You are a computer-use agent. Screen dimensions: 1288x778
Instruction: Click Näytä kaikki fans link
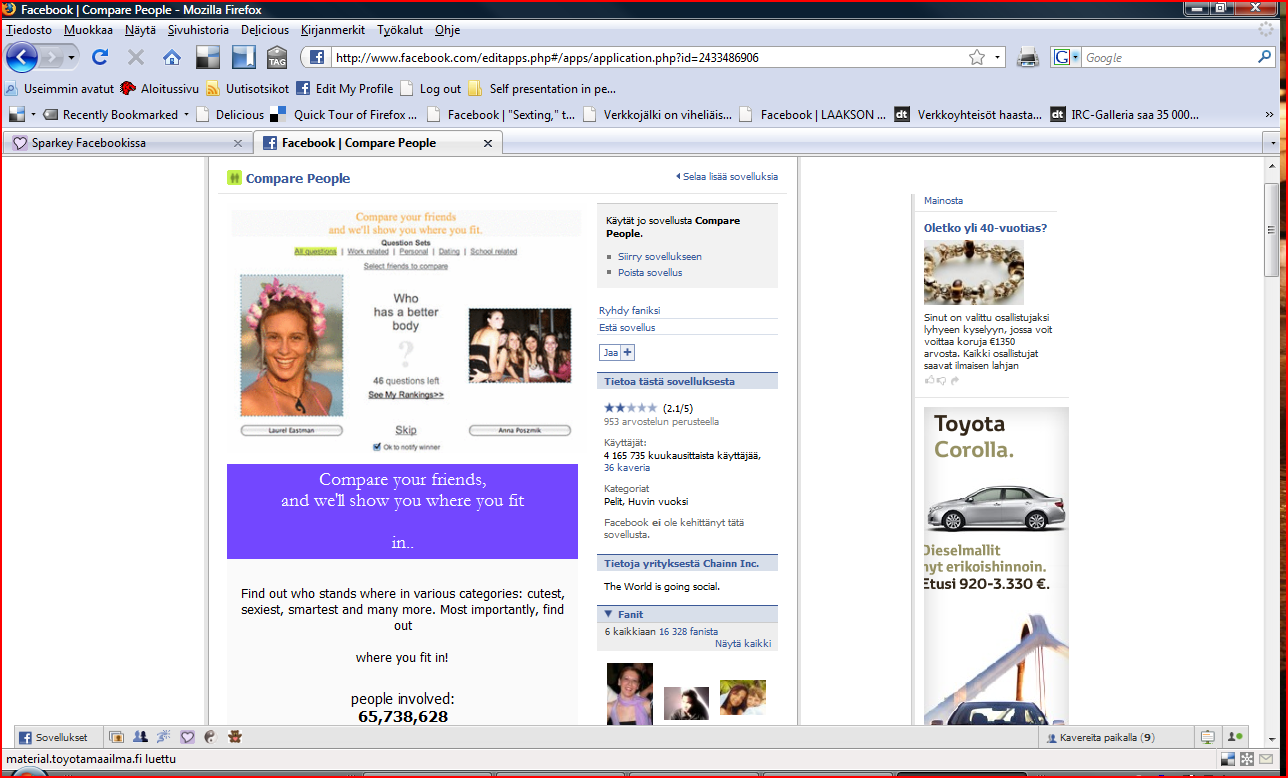tap(743, 644)
